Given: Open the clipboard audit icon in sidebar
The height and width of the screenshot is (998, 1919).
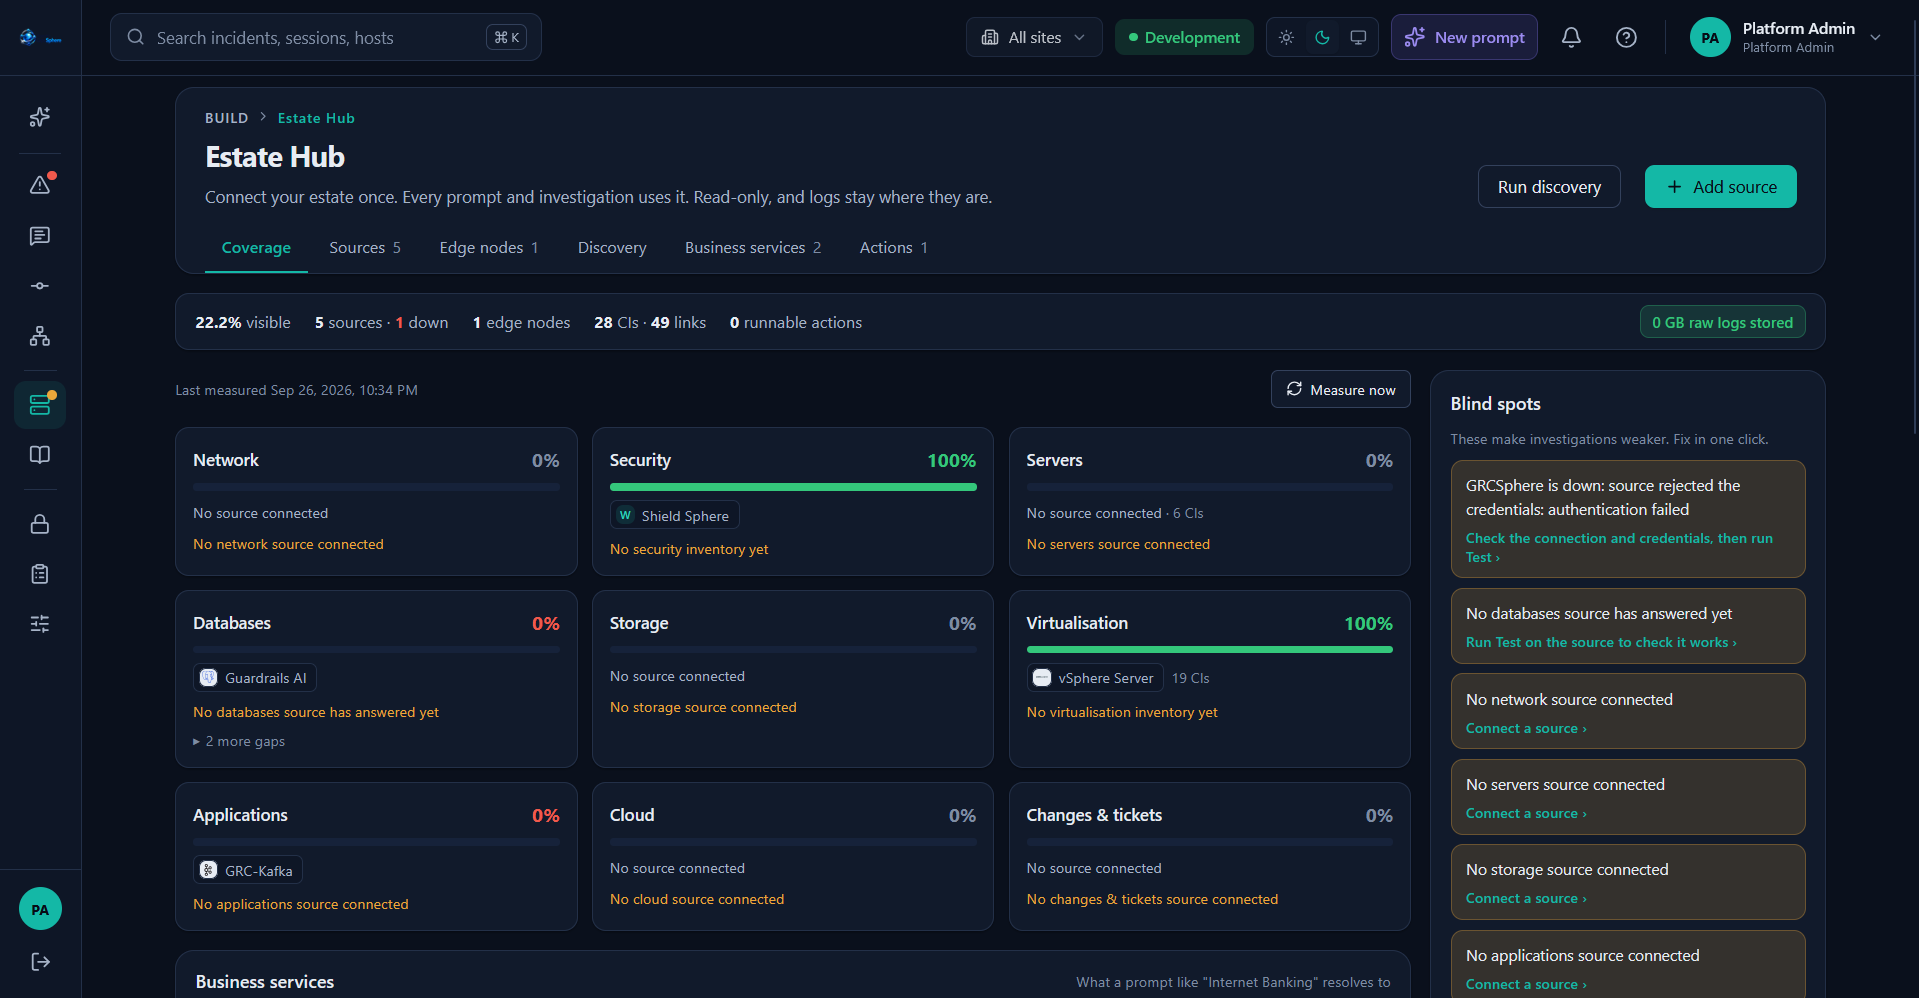Looking at the screenshot, I should click(x=40, y=574).
